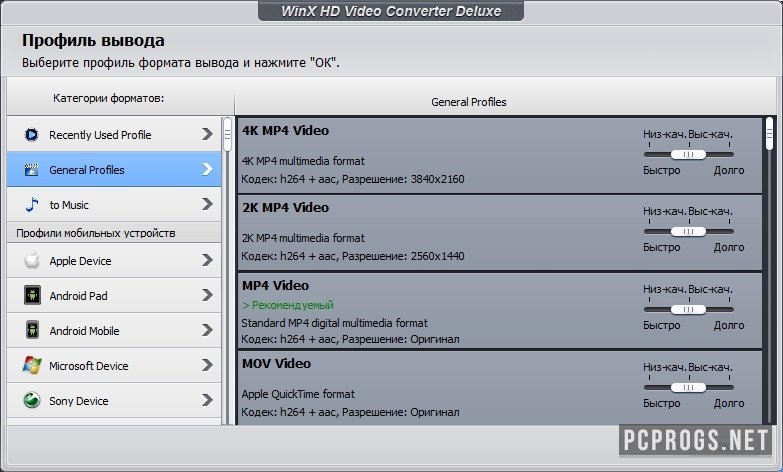Expand Recently Used Profile arrow
Image resolution: width=783 pixels, height=472 pixels.
click(x=207, y=134)
